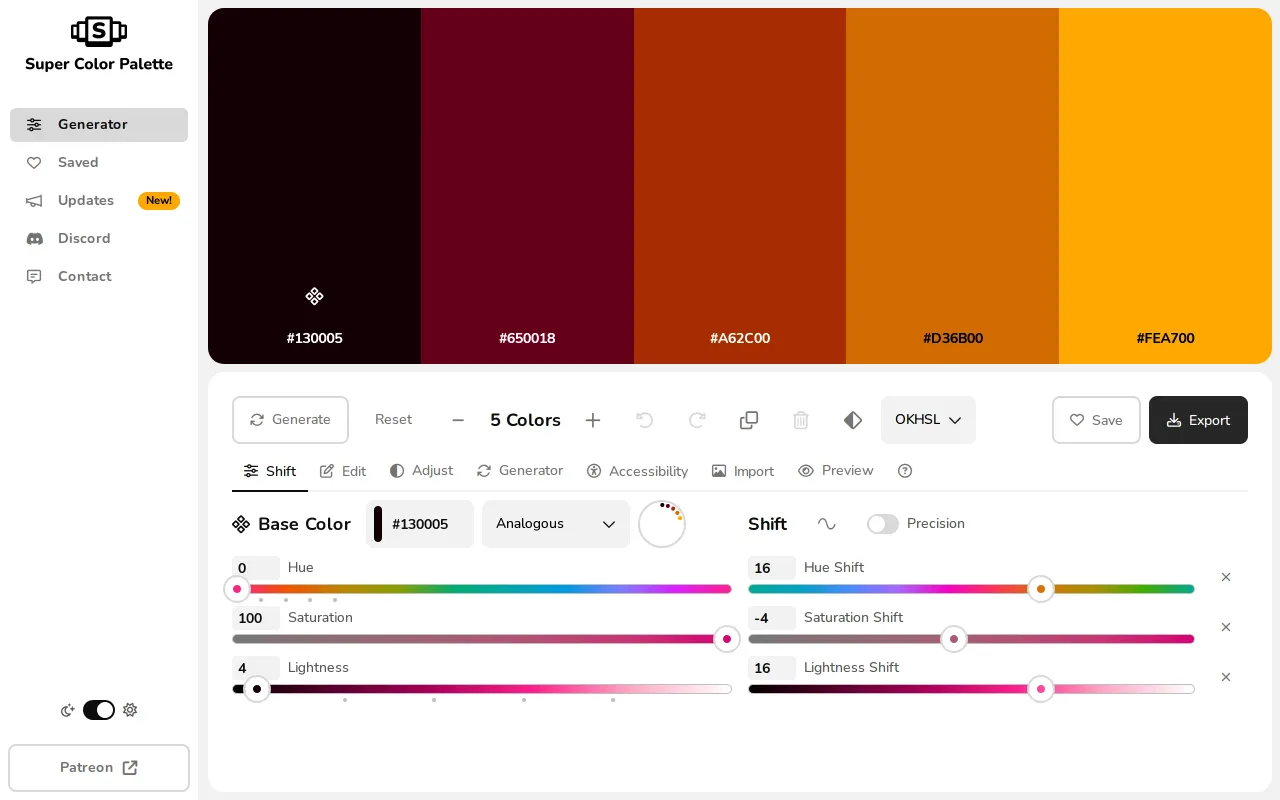Viewport: 1280px width, 800px height.
Task: Remove the Hue Shift row with X
Action: [x=1226, y=577]
